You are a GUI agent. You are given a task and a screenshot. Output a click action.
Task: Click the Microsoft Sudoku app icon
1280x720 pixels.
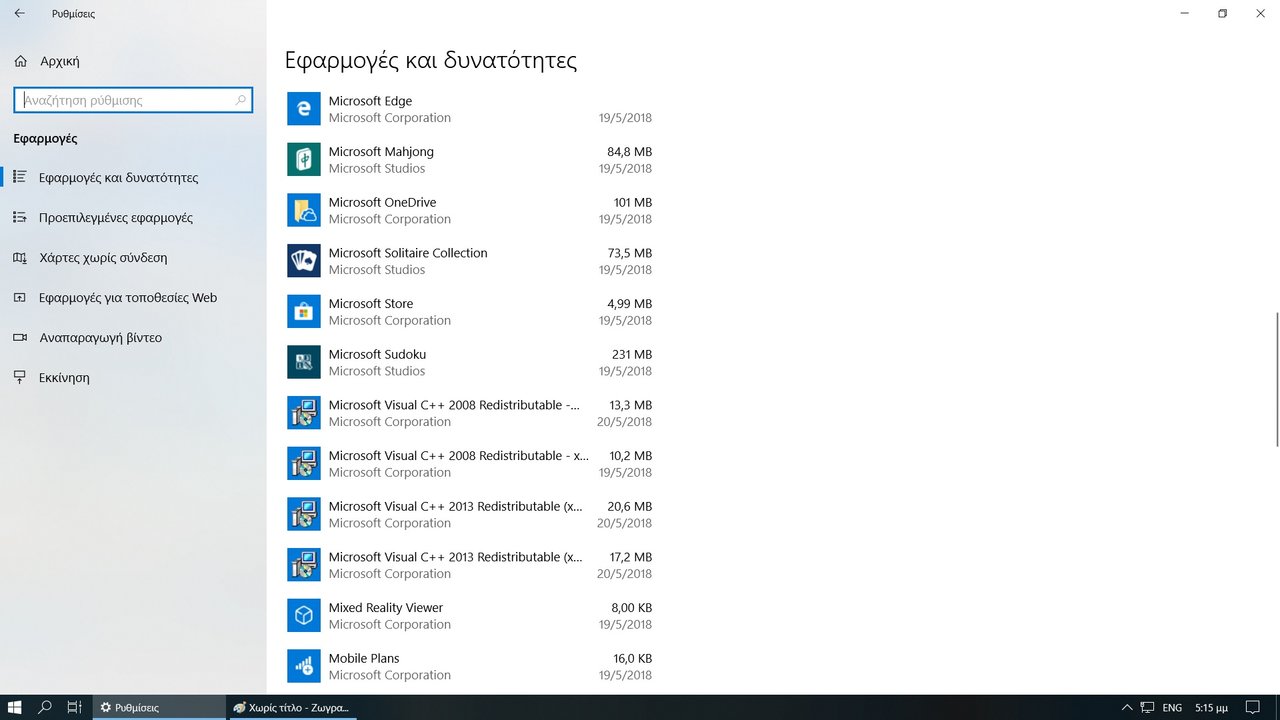pos(304,362)
